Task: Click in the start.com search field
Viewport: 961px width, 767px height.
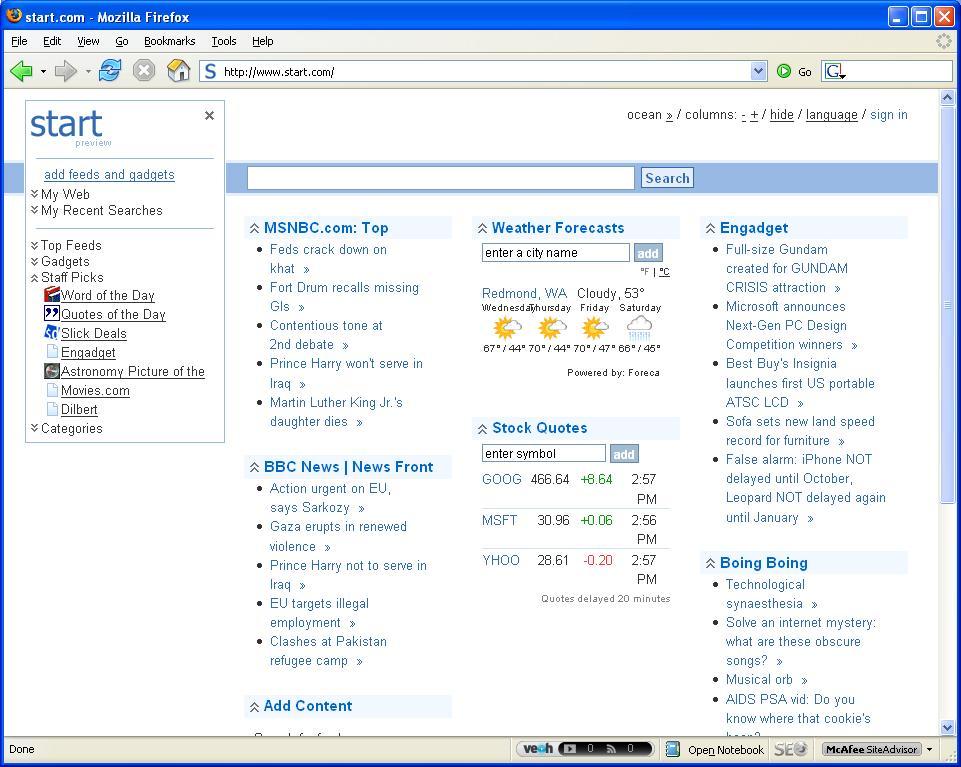Action: 441,178
